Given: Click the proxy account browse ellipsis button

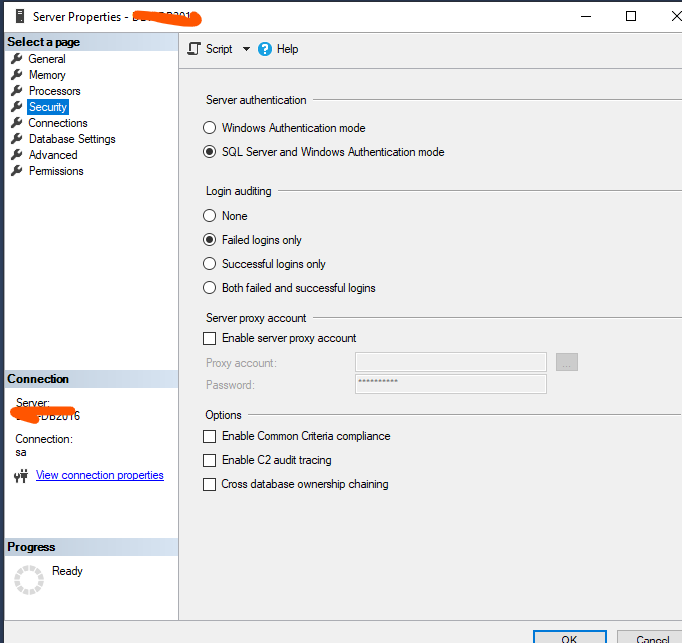Looking at the screenshot, I should (x=567, y=362).
